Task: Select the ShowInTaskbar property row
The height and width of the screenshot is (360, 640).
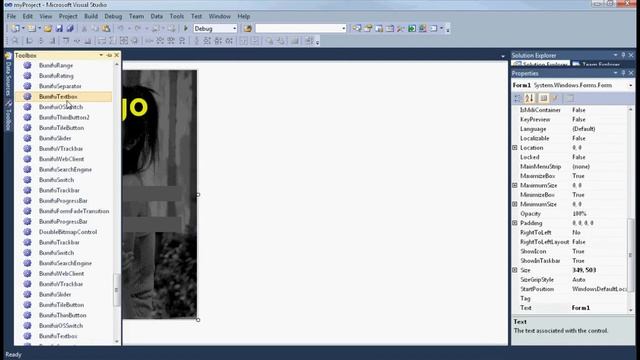Action: [x=569, y=261]
